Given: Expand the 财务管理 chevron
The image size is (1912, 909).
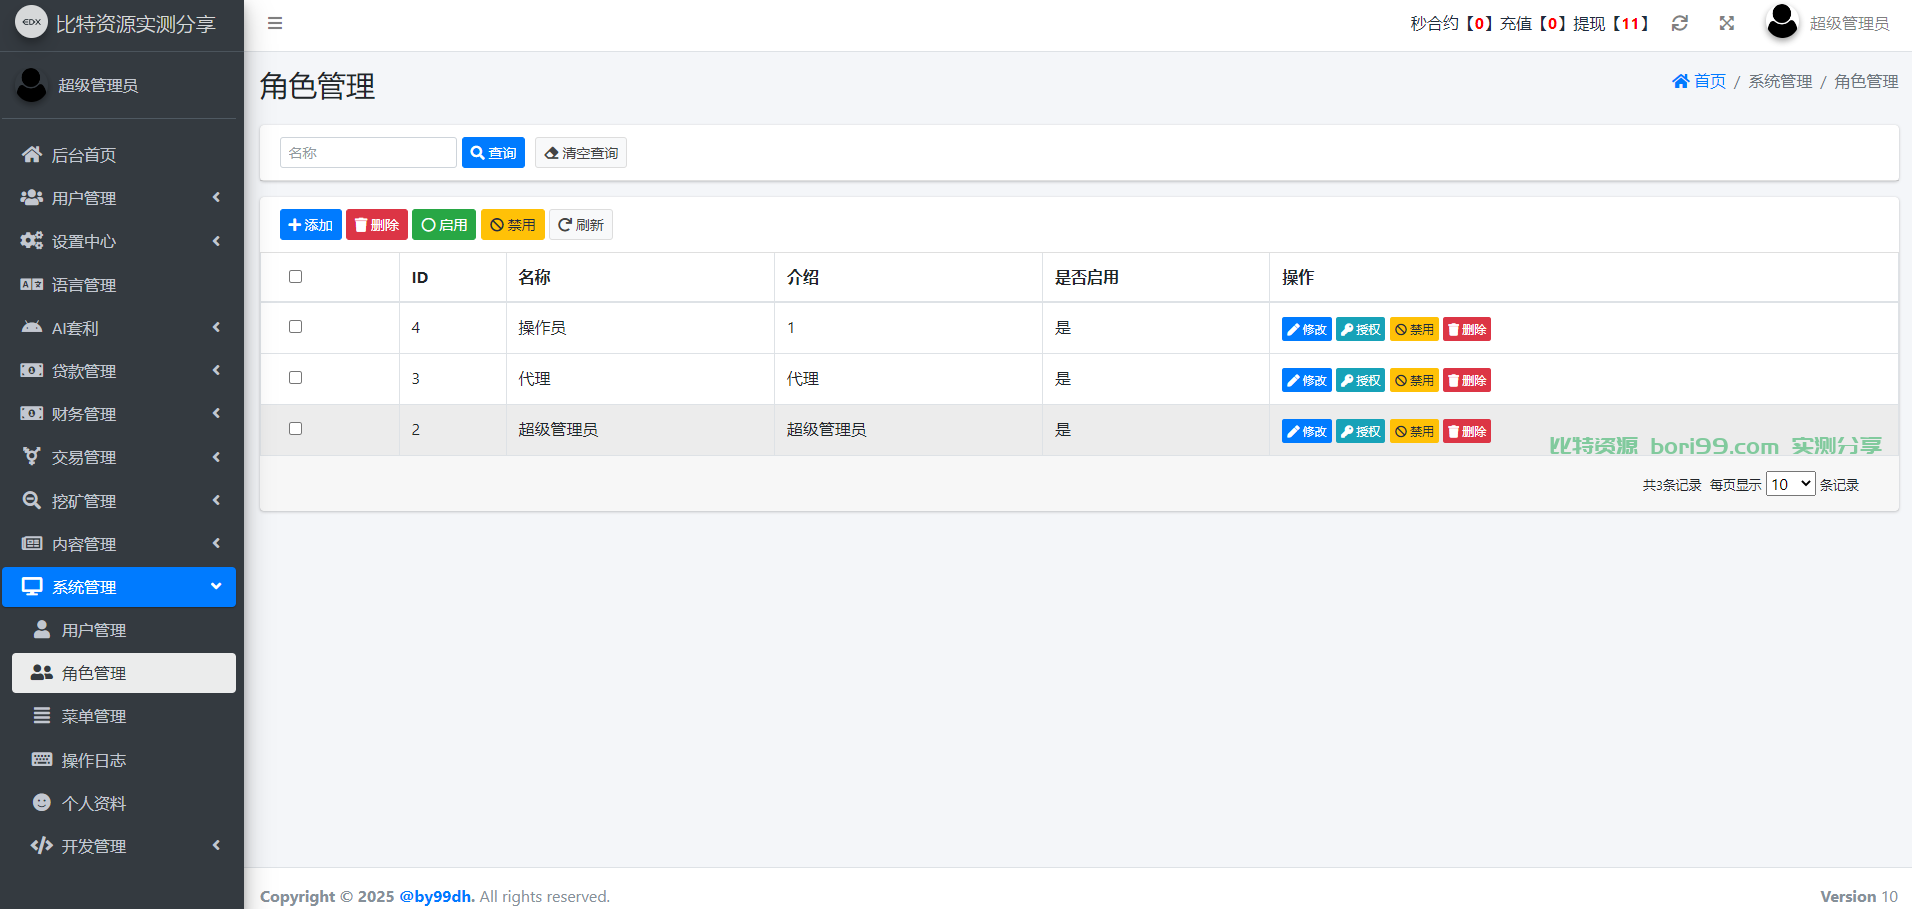Looking at the screenshot, I should [216, 413].
